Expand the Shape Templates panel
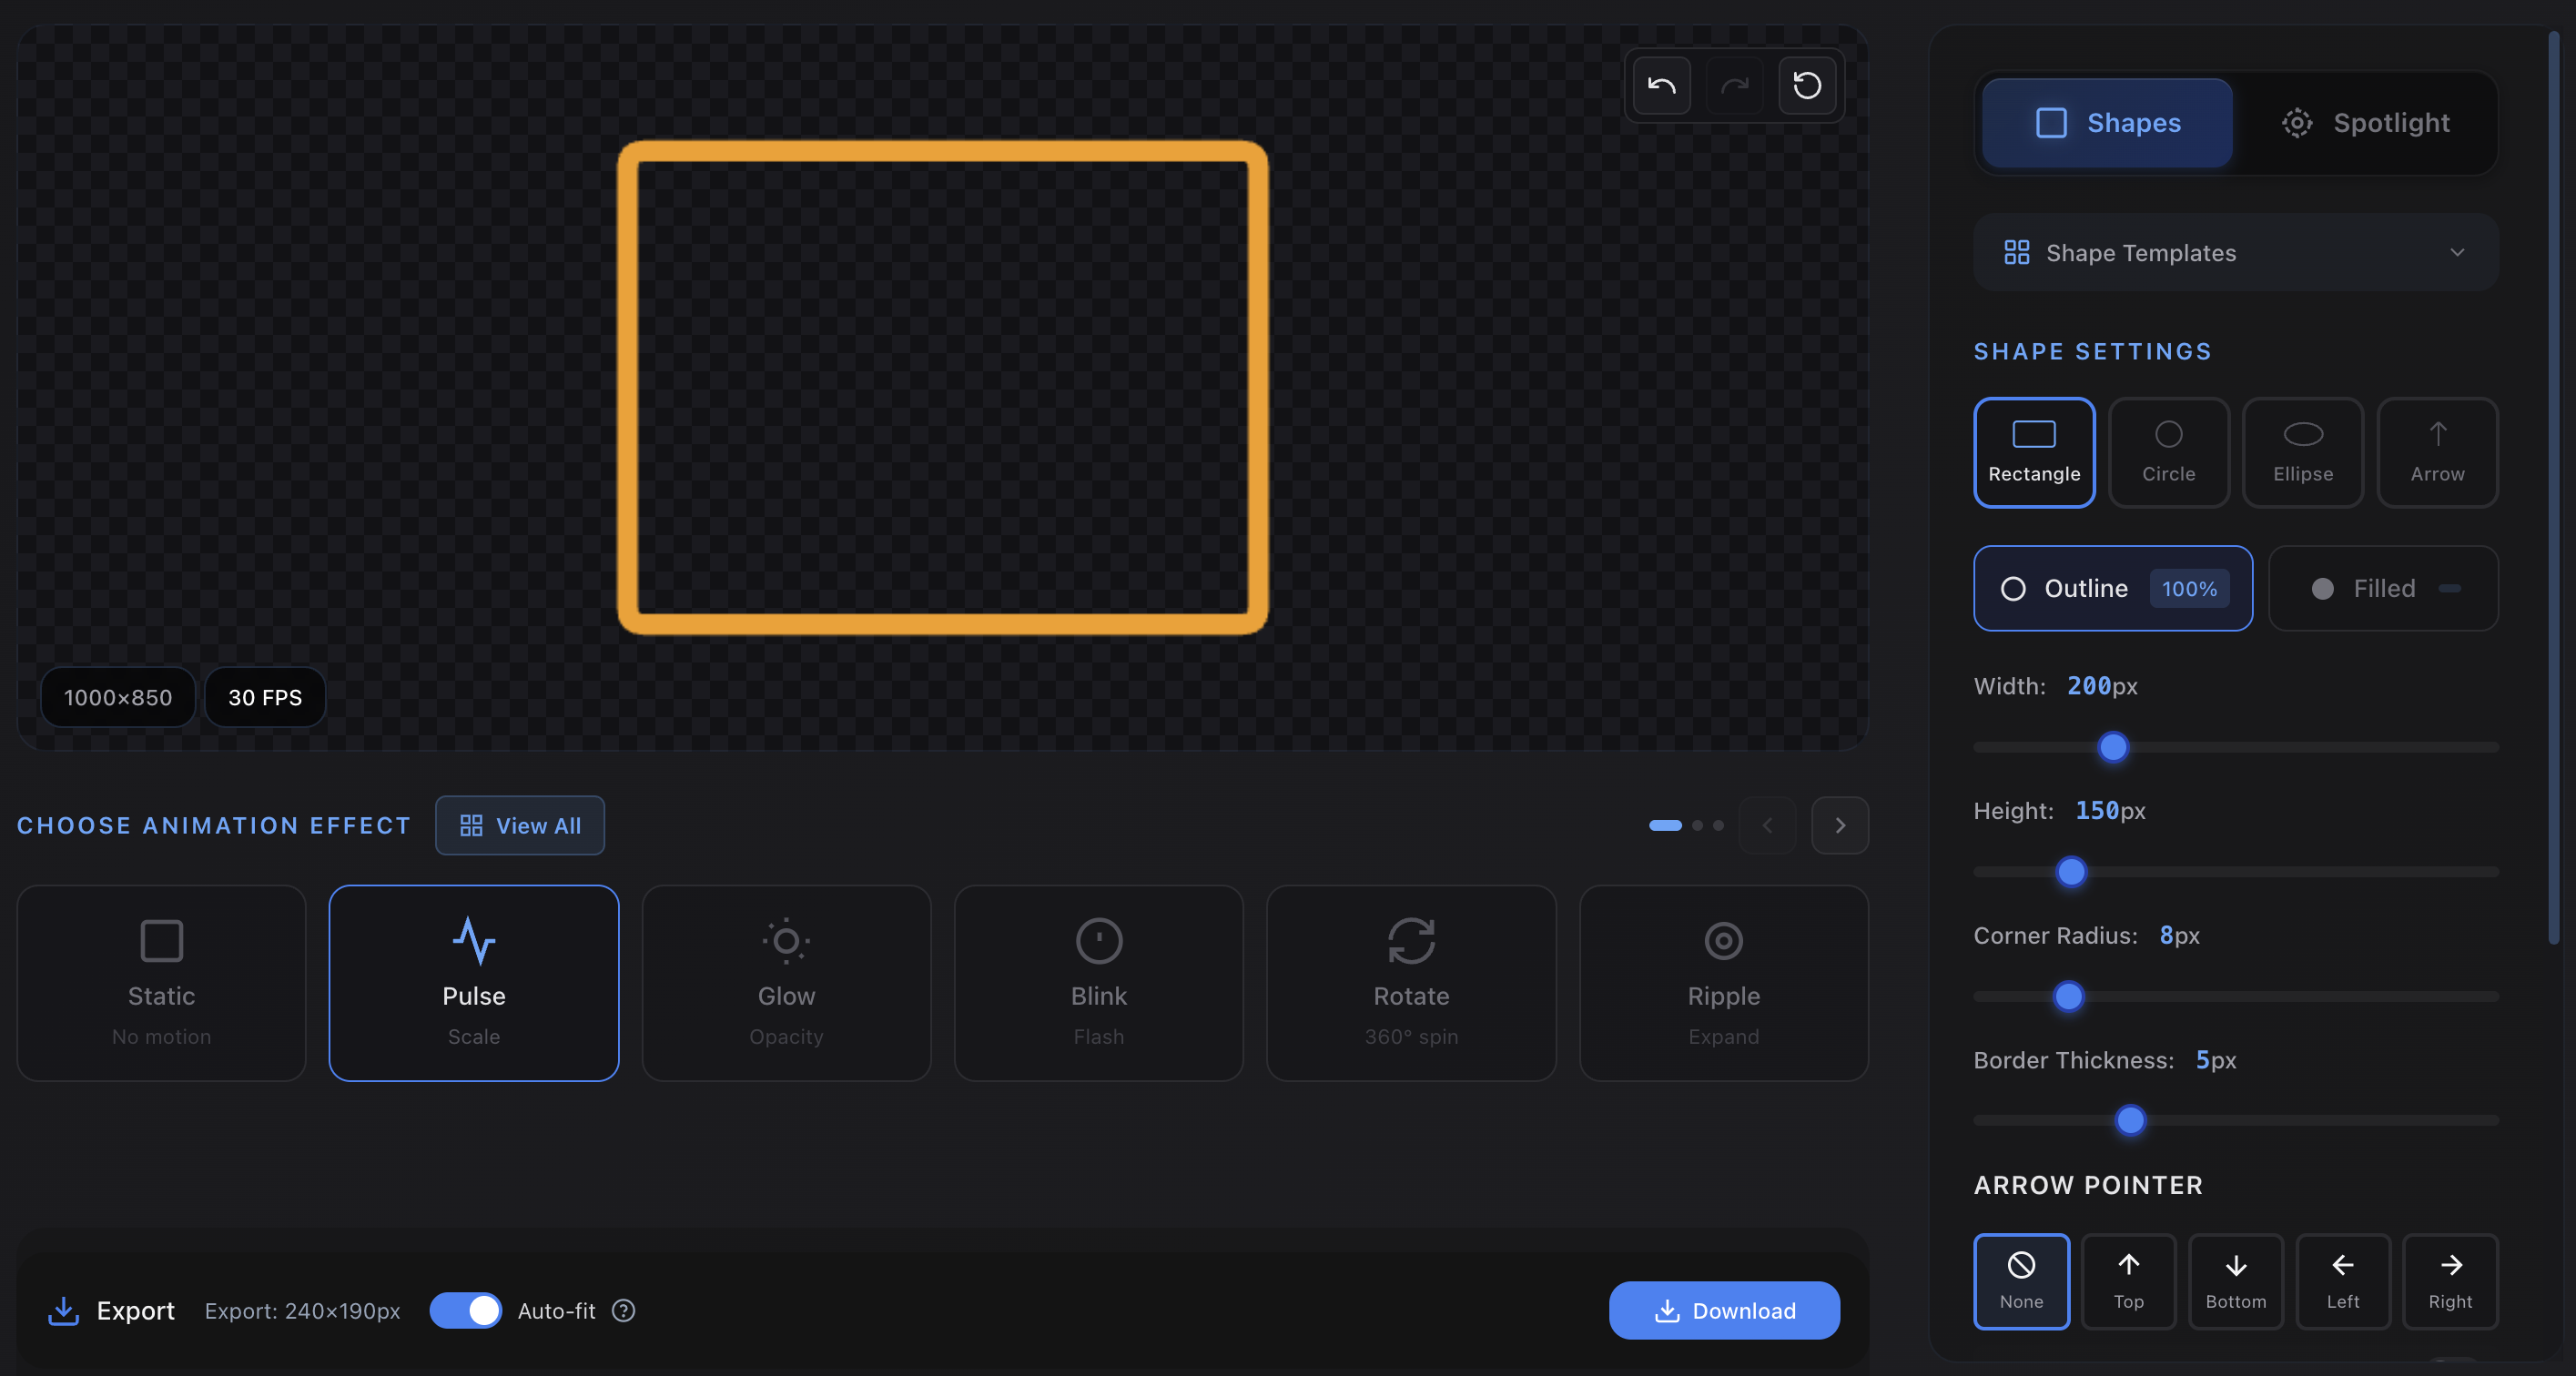2576x1376 pixels. (x=2236, y=252)
